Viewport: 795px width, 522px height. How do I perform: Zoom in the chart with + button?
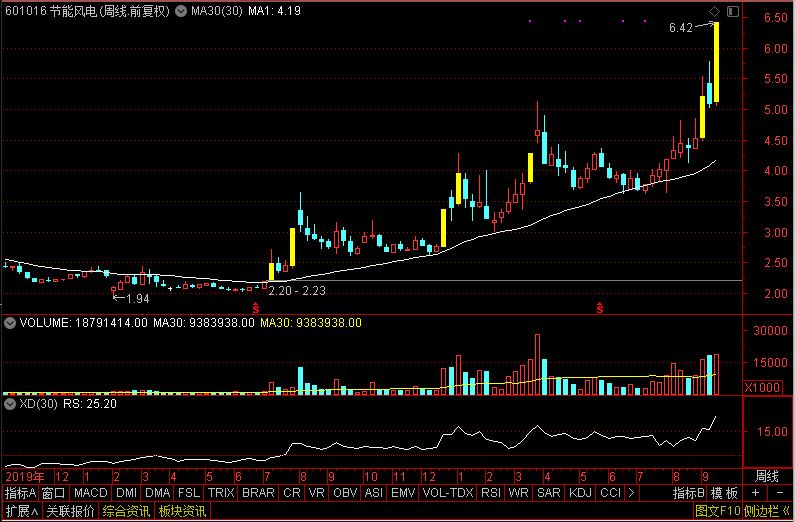tap(755, 493)
